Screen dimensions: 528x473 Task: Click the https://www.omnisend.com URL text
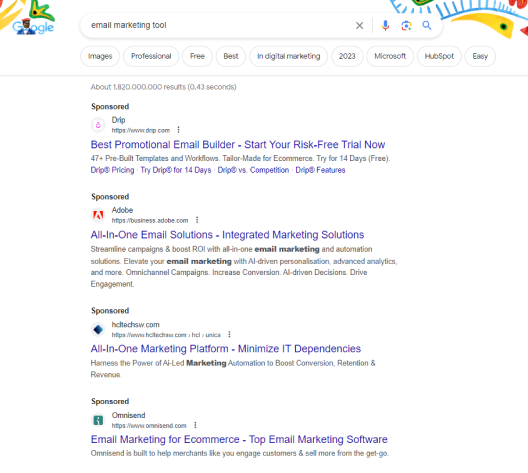(x=149, y=426)
